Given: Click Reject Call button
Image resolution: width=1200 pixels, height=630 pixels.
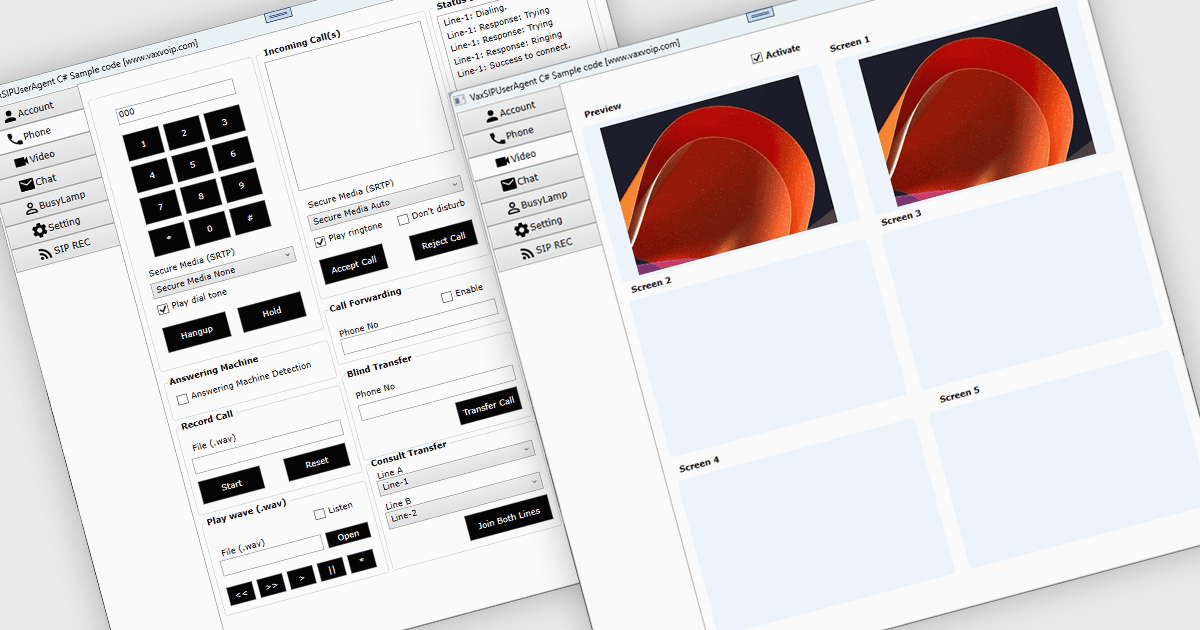Looking at the screenshot, I should pyautogui.click(x=444, y=239).
